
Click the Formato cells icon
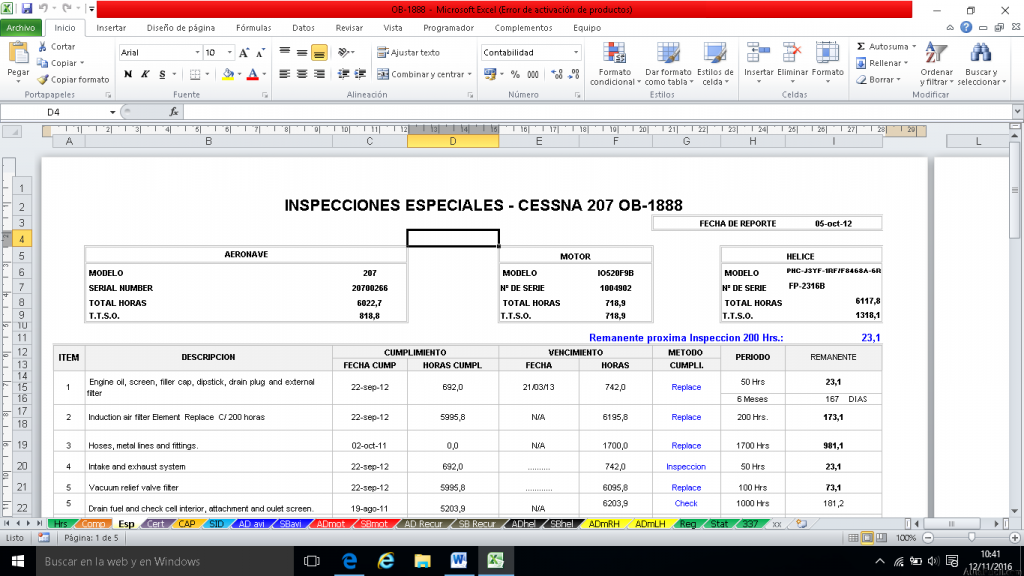(827, 54)
